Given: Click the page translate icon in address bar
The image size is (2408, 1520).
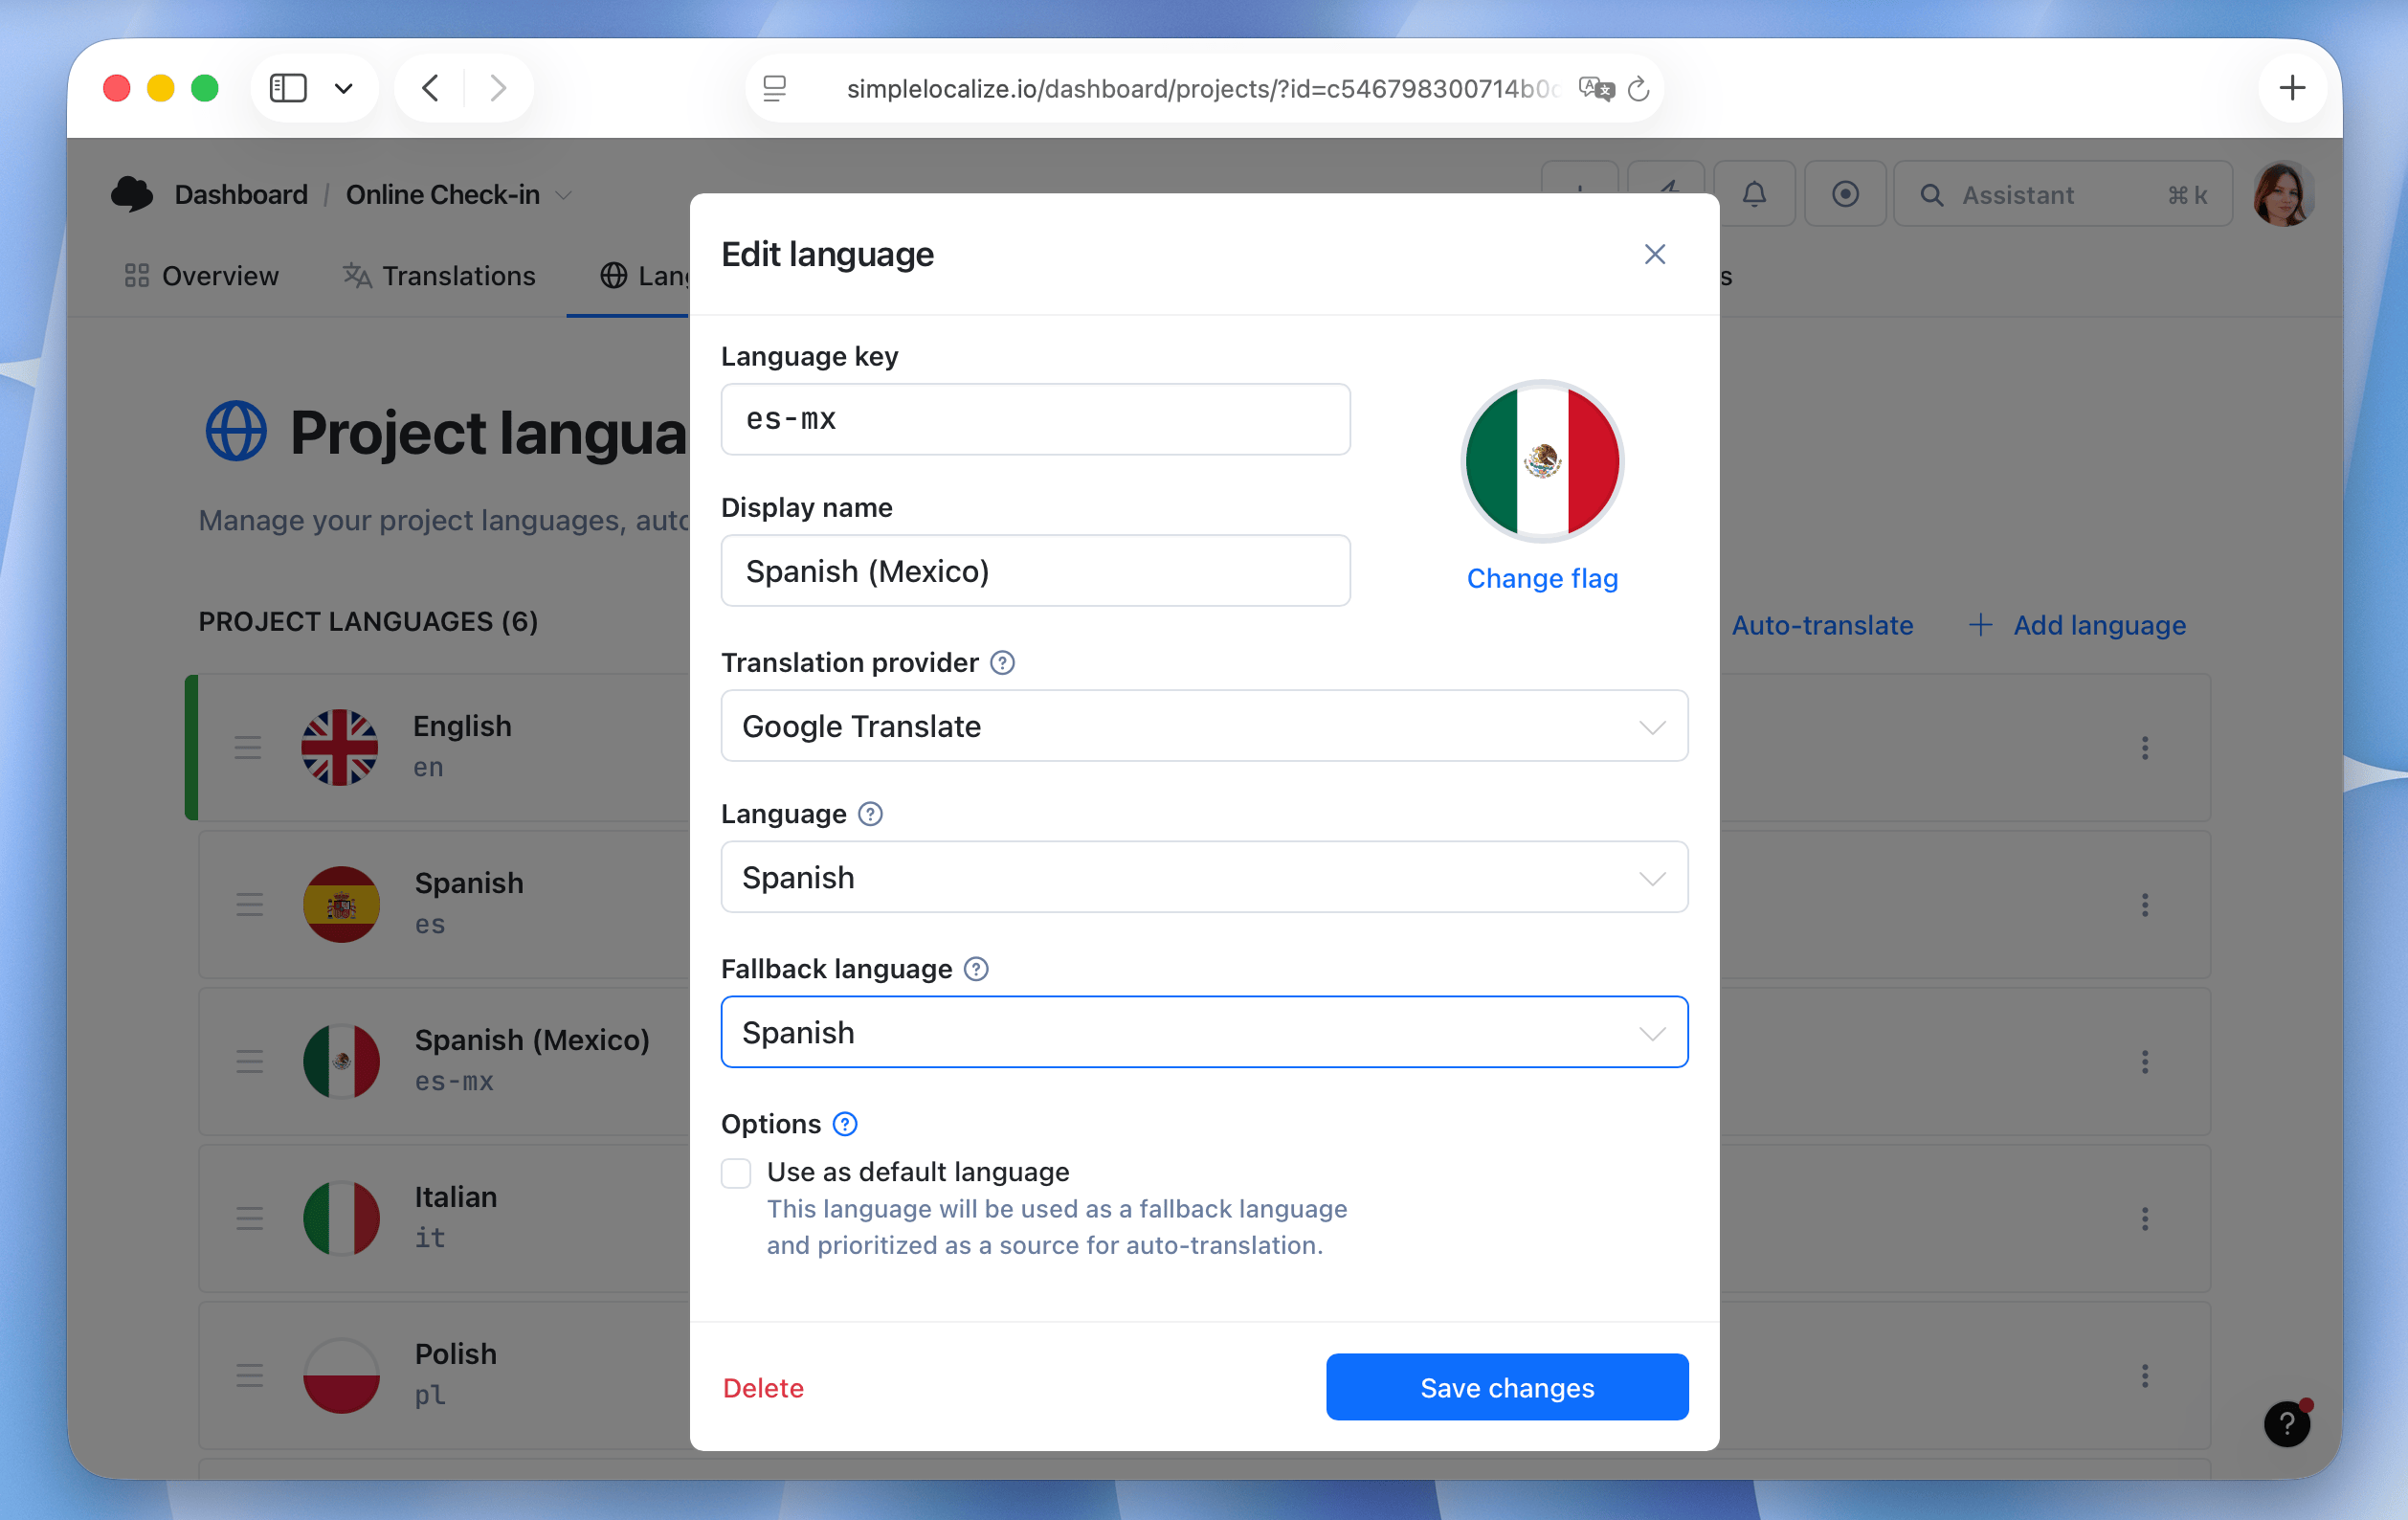Looking at the screenshot, I should pyautogui.click(x=1596, y=88).
